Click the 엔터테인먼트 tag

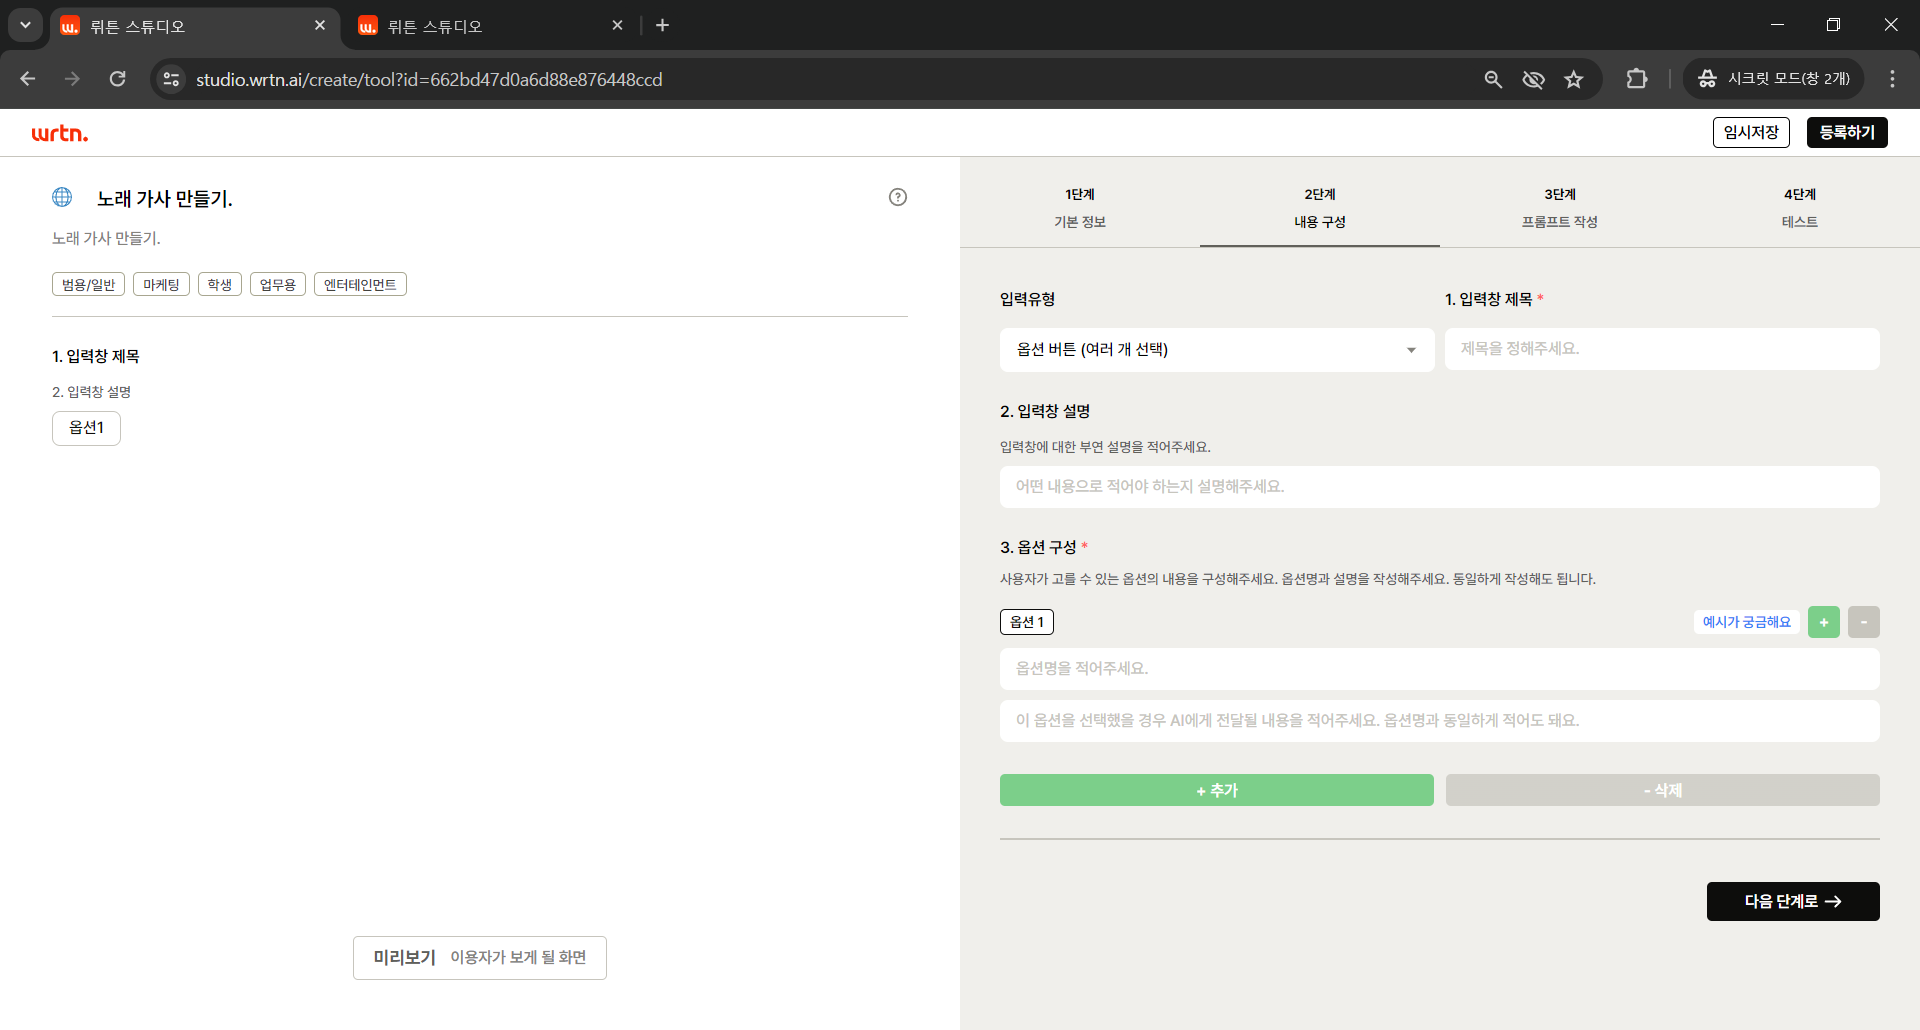coord(360,284)
